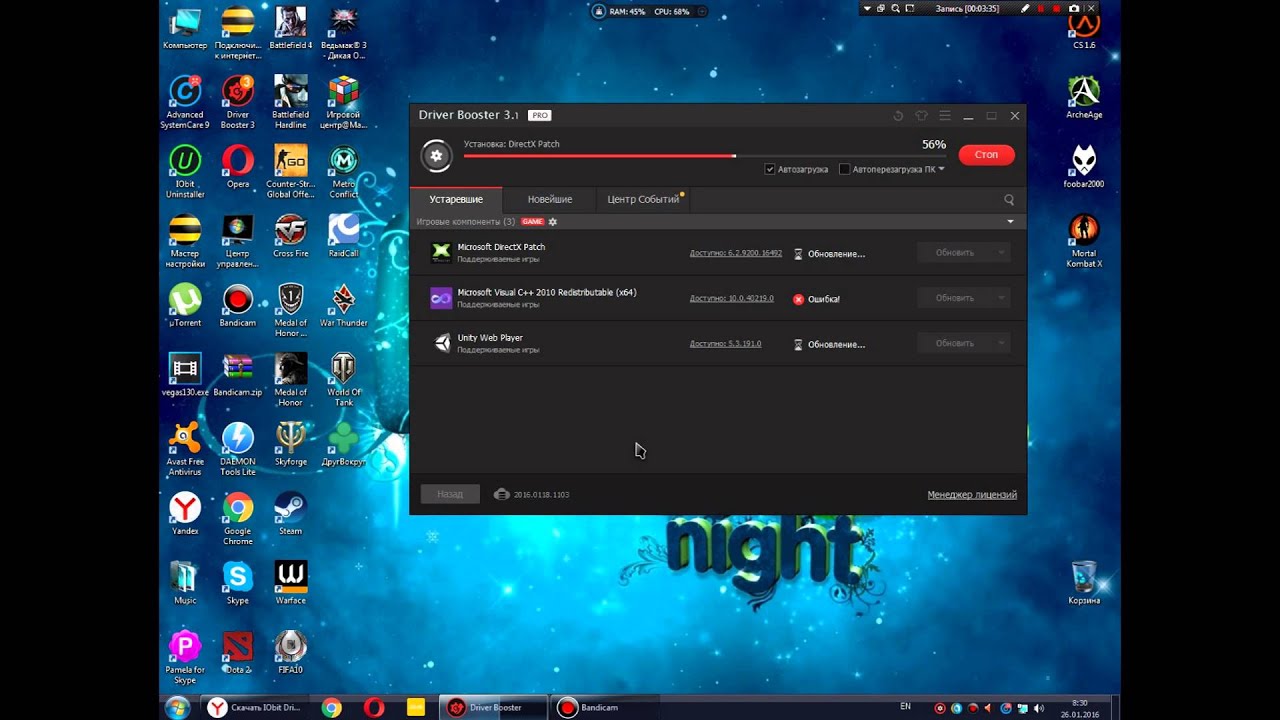Click the database version icon near 2016.0118.1103

tap(502, 494)
